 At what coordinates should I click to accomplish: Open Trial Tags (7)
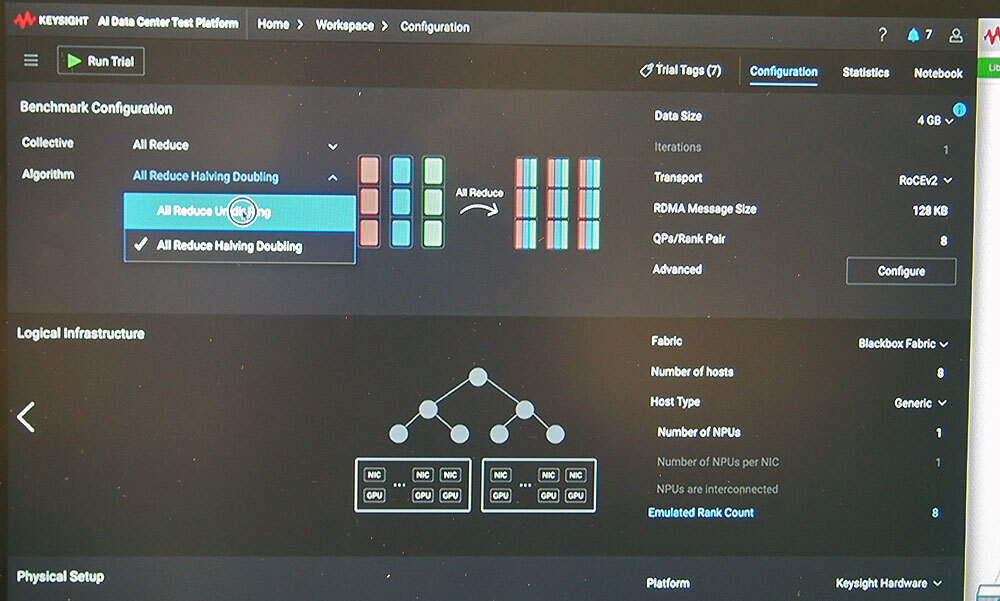(680, 70)
